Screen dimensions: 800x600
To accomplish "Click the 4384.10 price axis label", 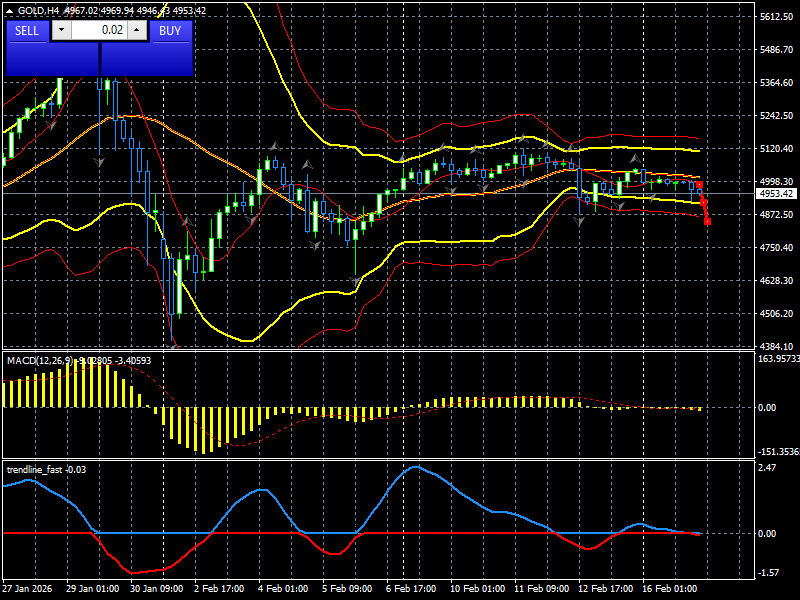I will [x=776, y=346].
